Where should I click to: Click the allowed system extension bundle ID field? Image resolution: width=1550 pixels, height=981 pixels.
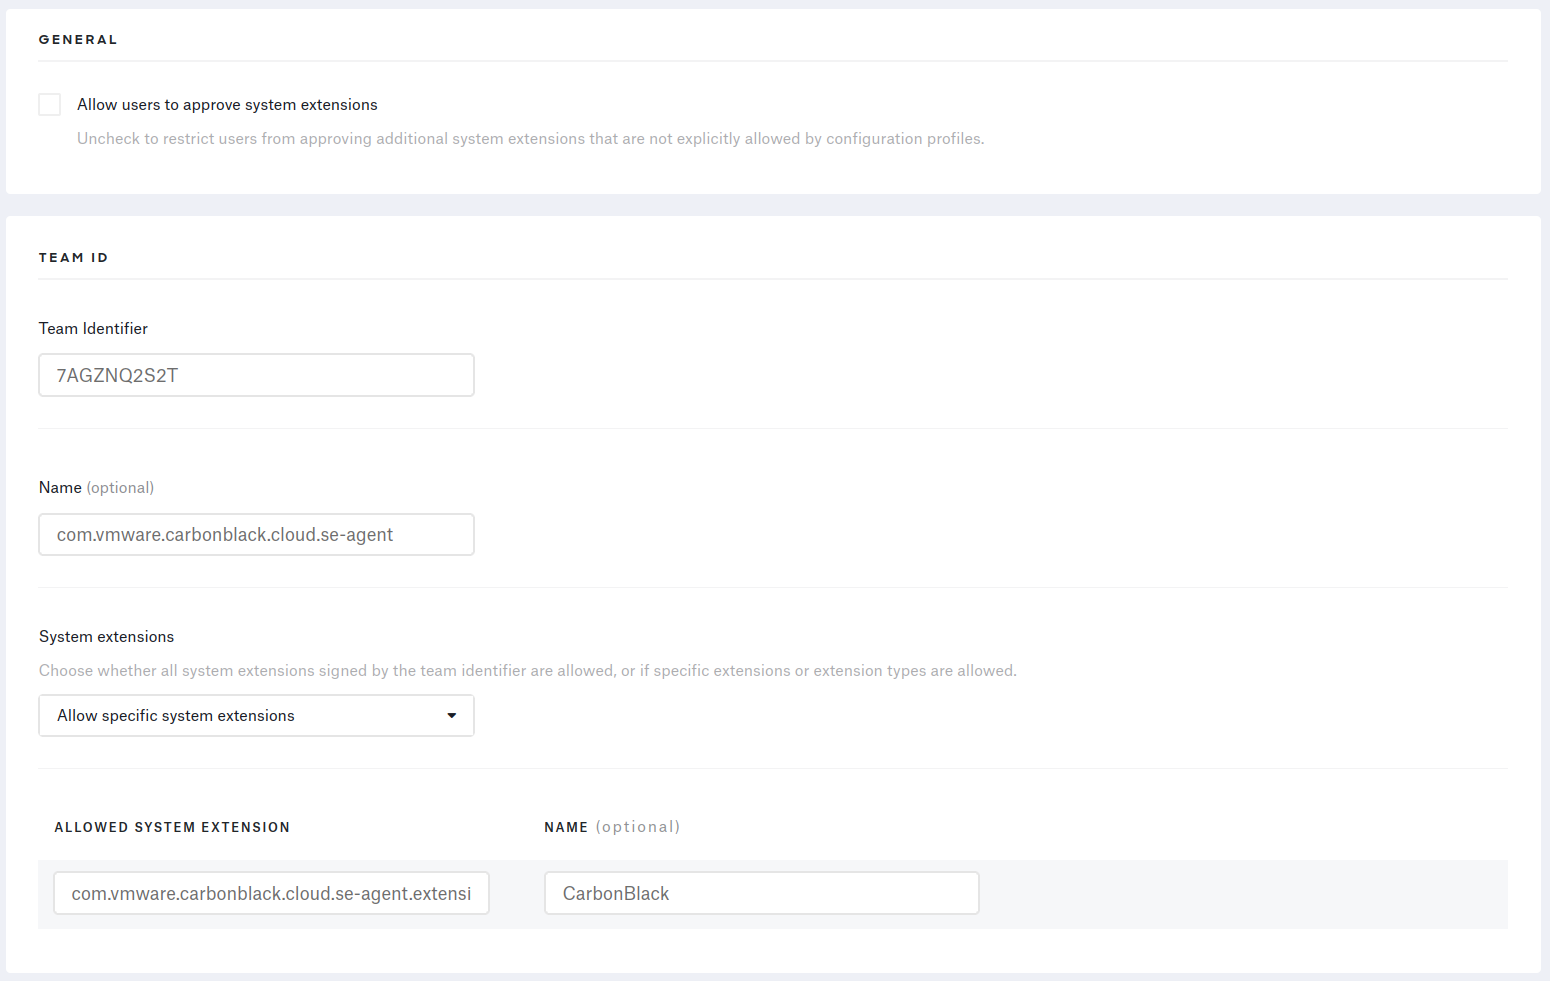coord(271,893)
